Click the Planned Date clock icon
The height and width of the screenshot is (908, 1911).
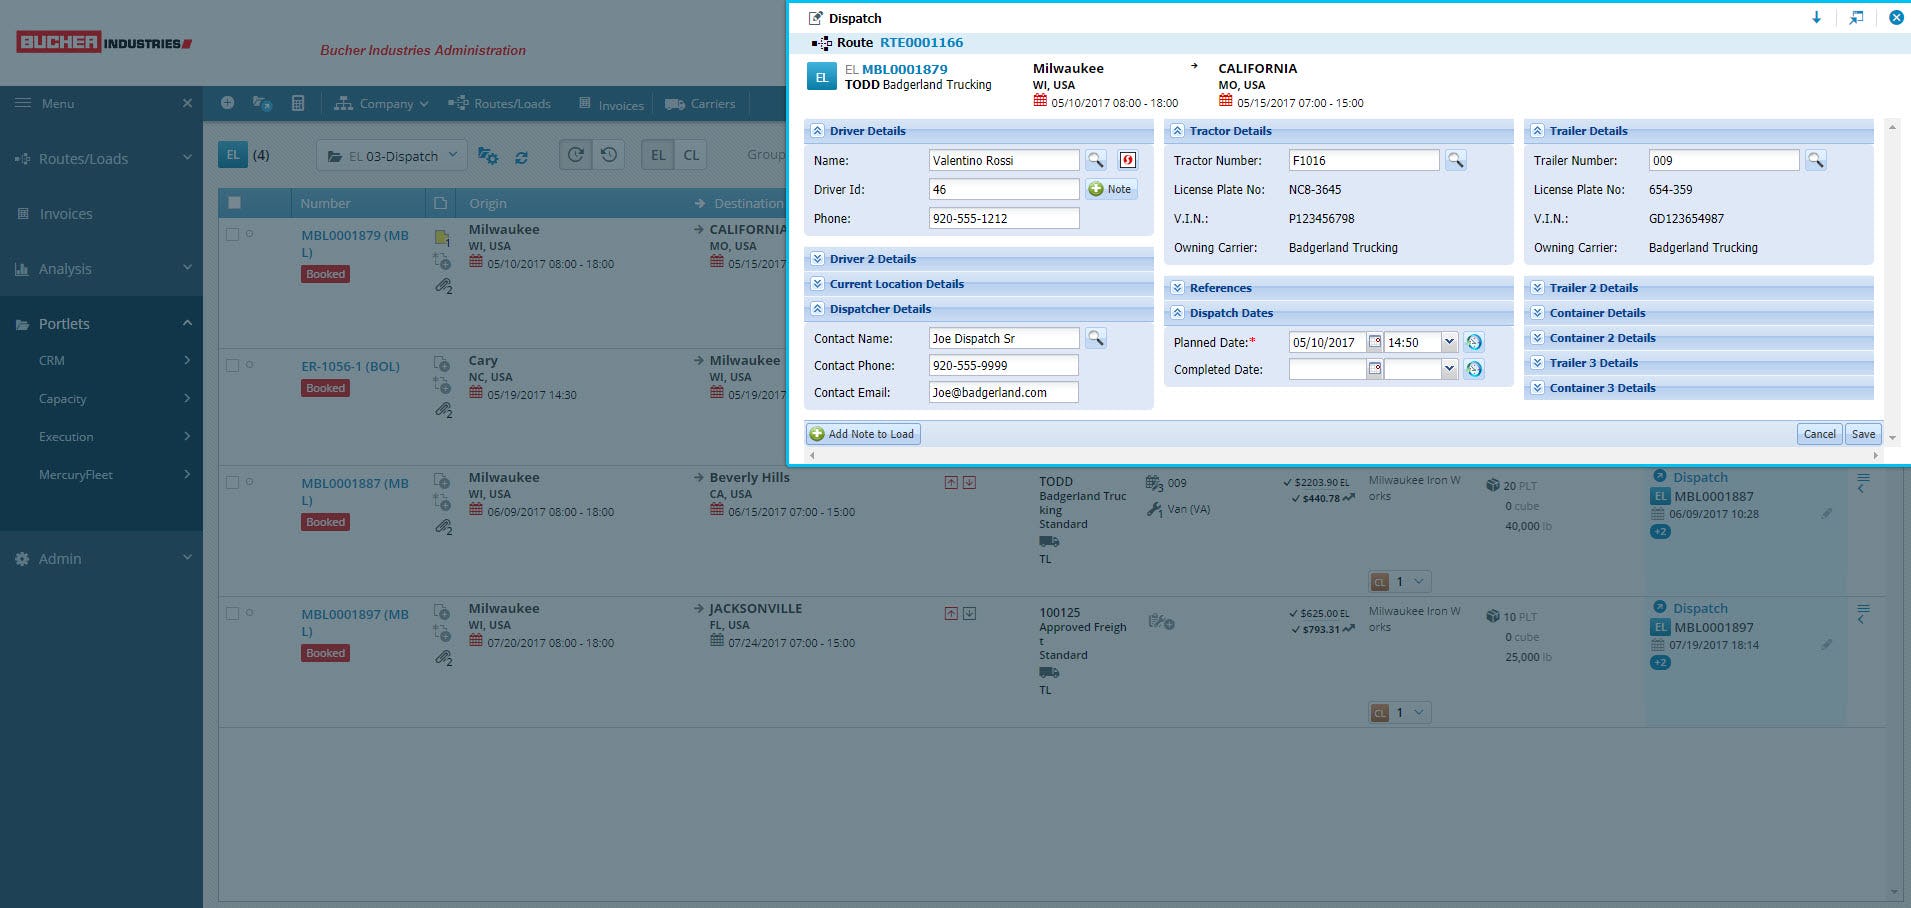pyautogui.click(x=1474, y=342)
